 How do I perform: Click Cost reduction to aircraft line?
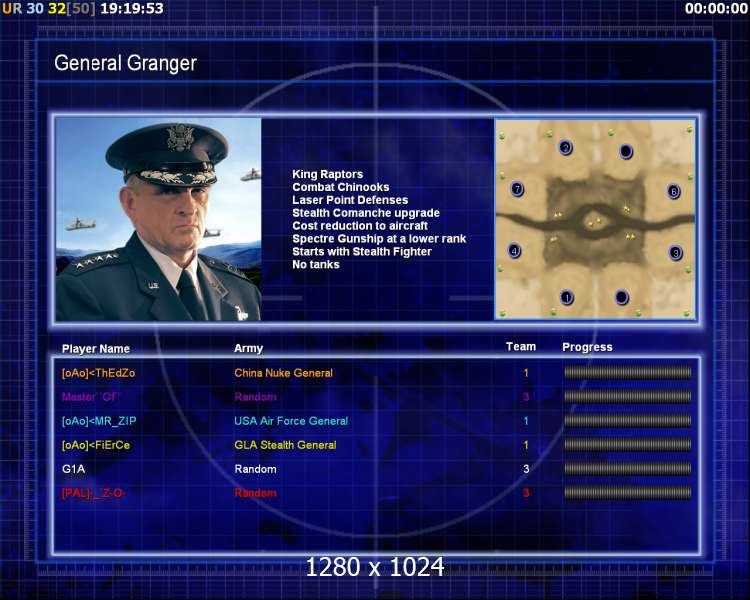coord(360,226)
